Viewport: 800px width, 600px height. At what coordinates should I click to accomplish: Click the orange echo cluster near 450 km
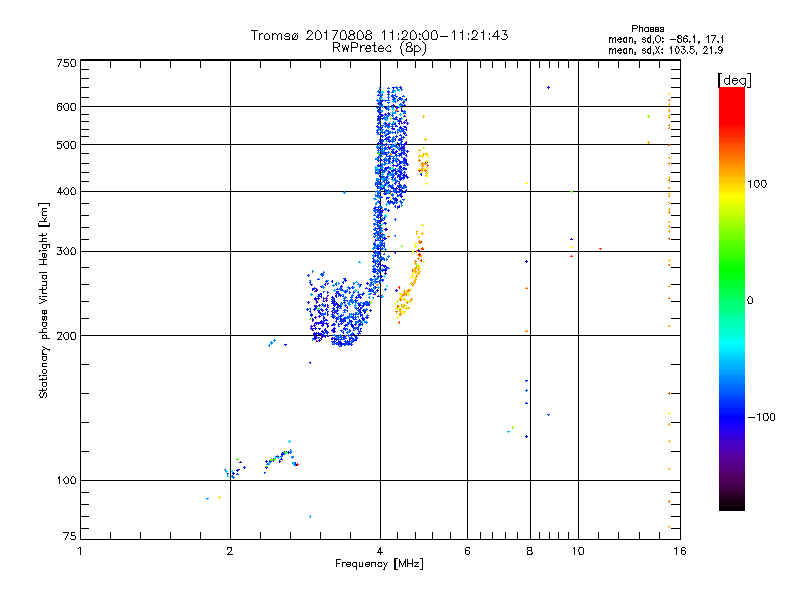[423, 162]
